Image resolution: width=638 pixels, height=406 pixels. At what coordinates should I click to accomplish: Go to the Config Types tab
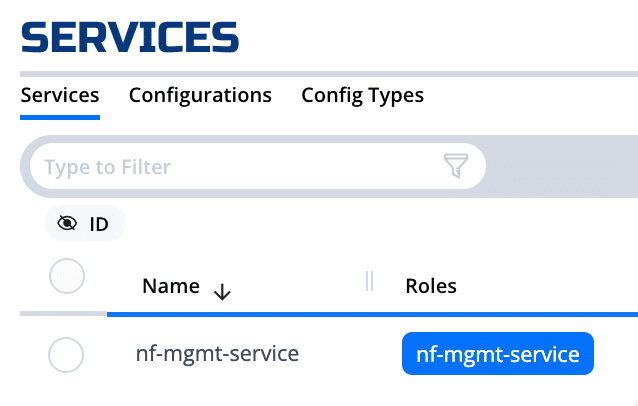pyautogui.click(x=362, y=96)
